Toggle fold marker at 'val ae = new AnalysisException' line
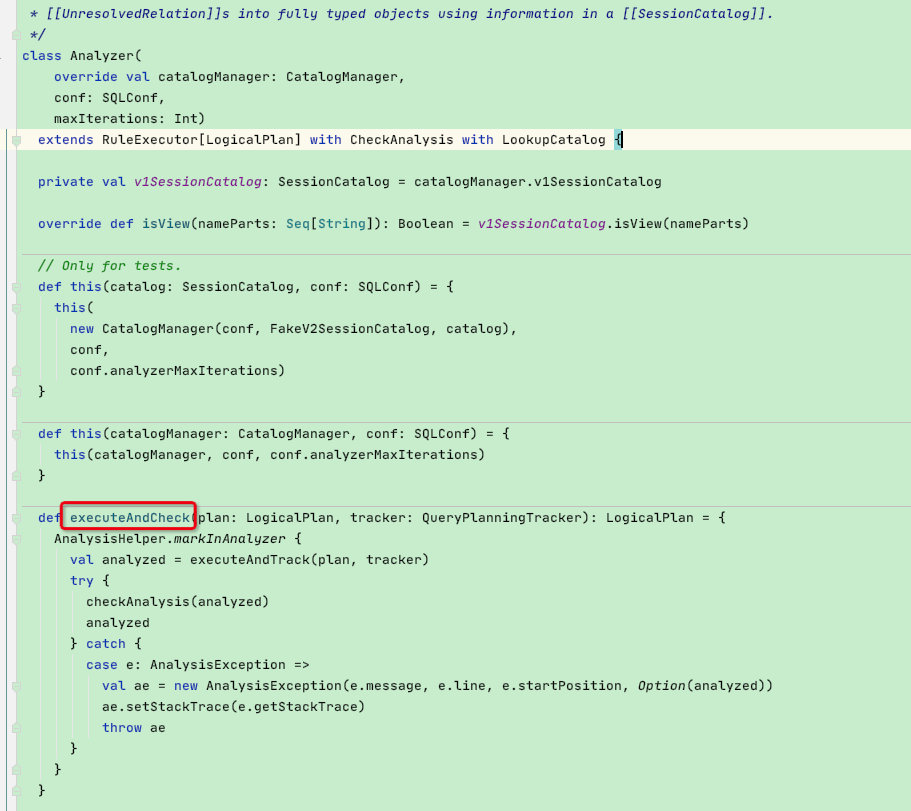 tap(16, 686)
